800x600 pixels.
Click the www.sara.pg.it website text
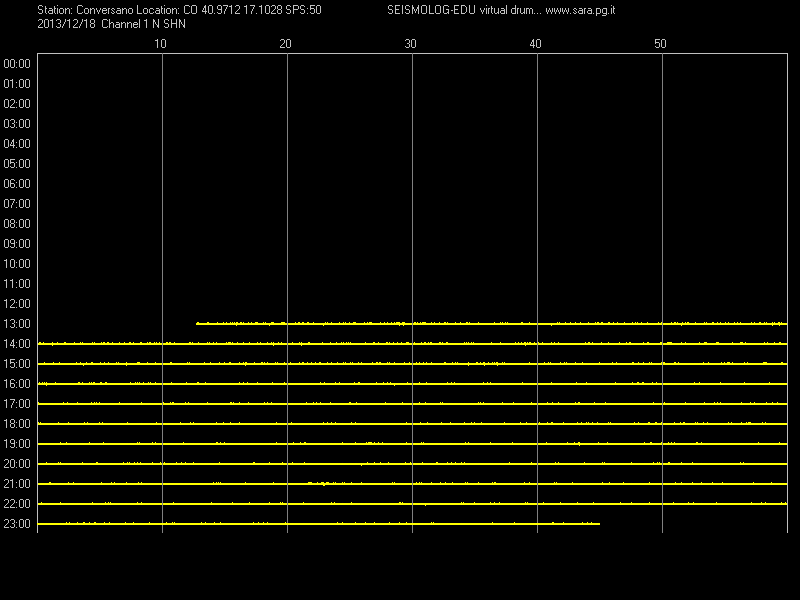(x=580, y=10)
